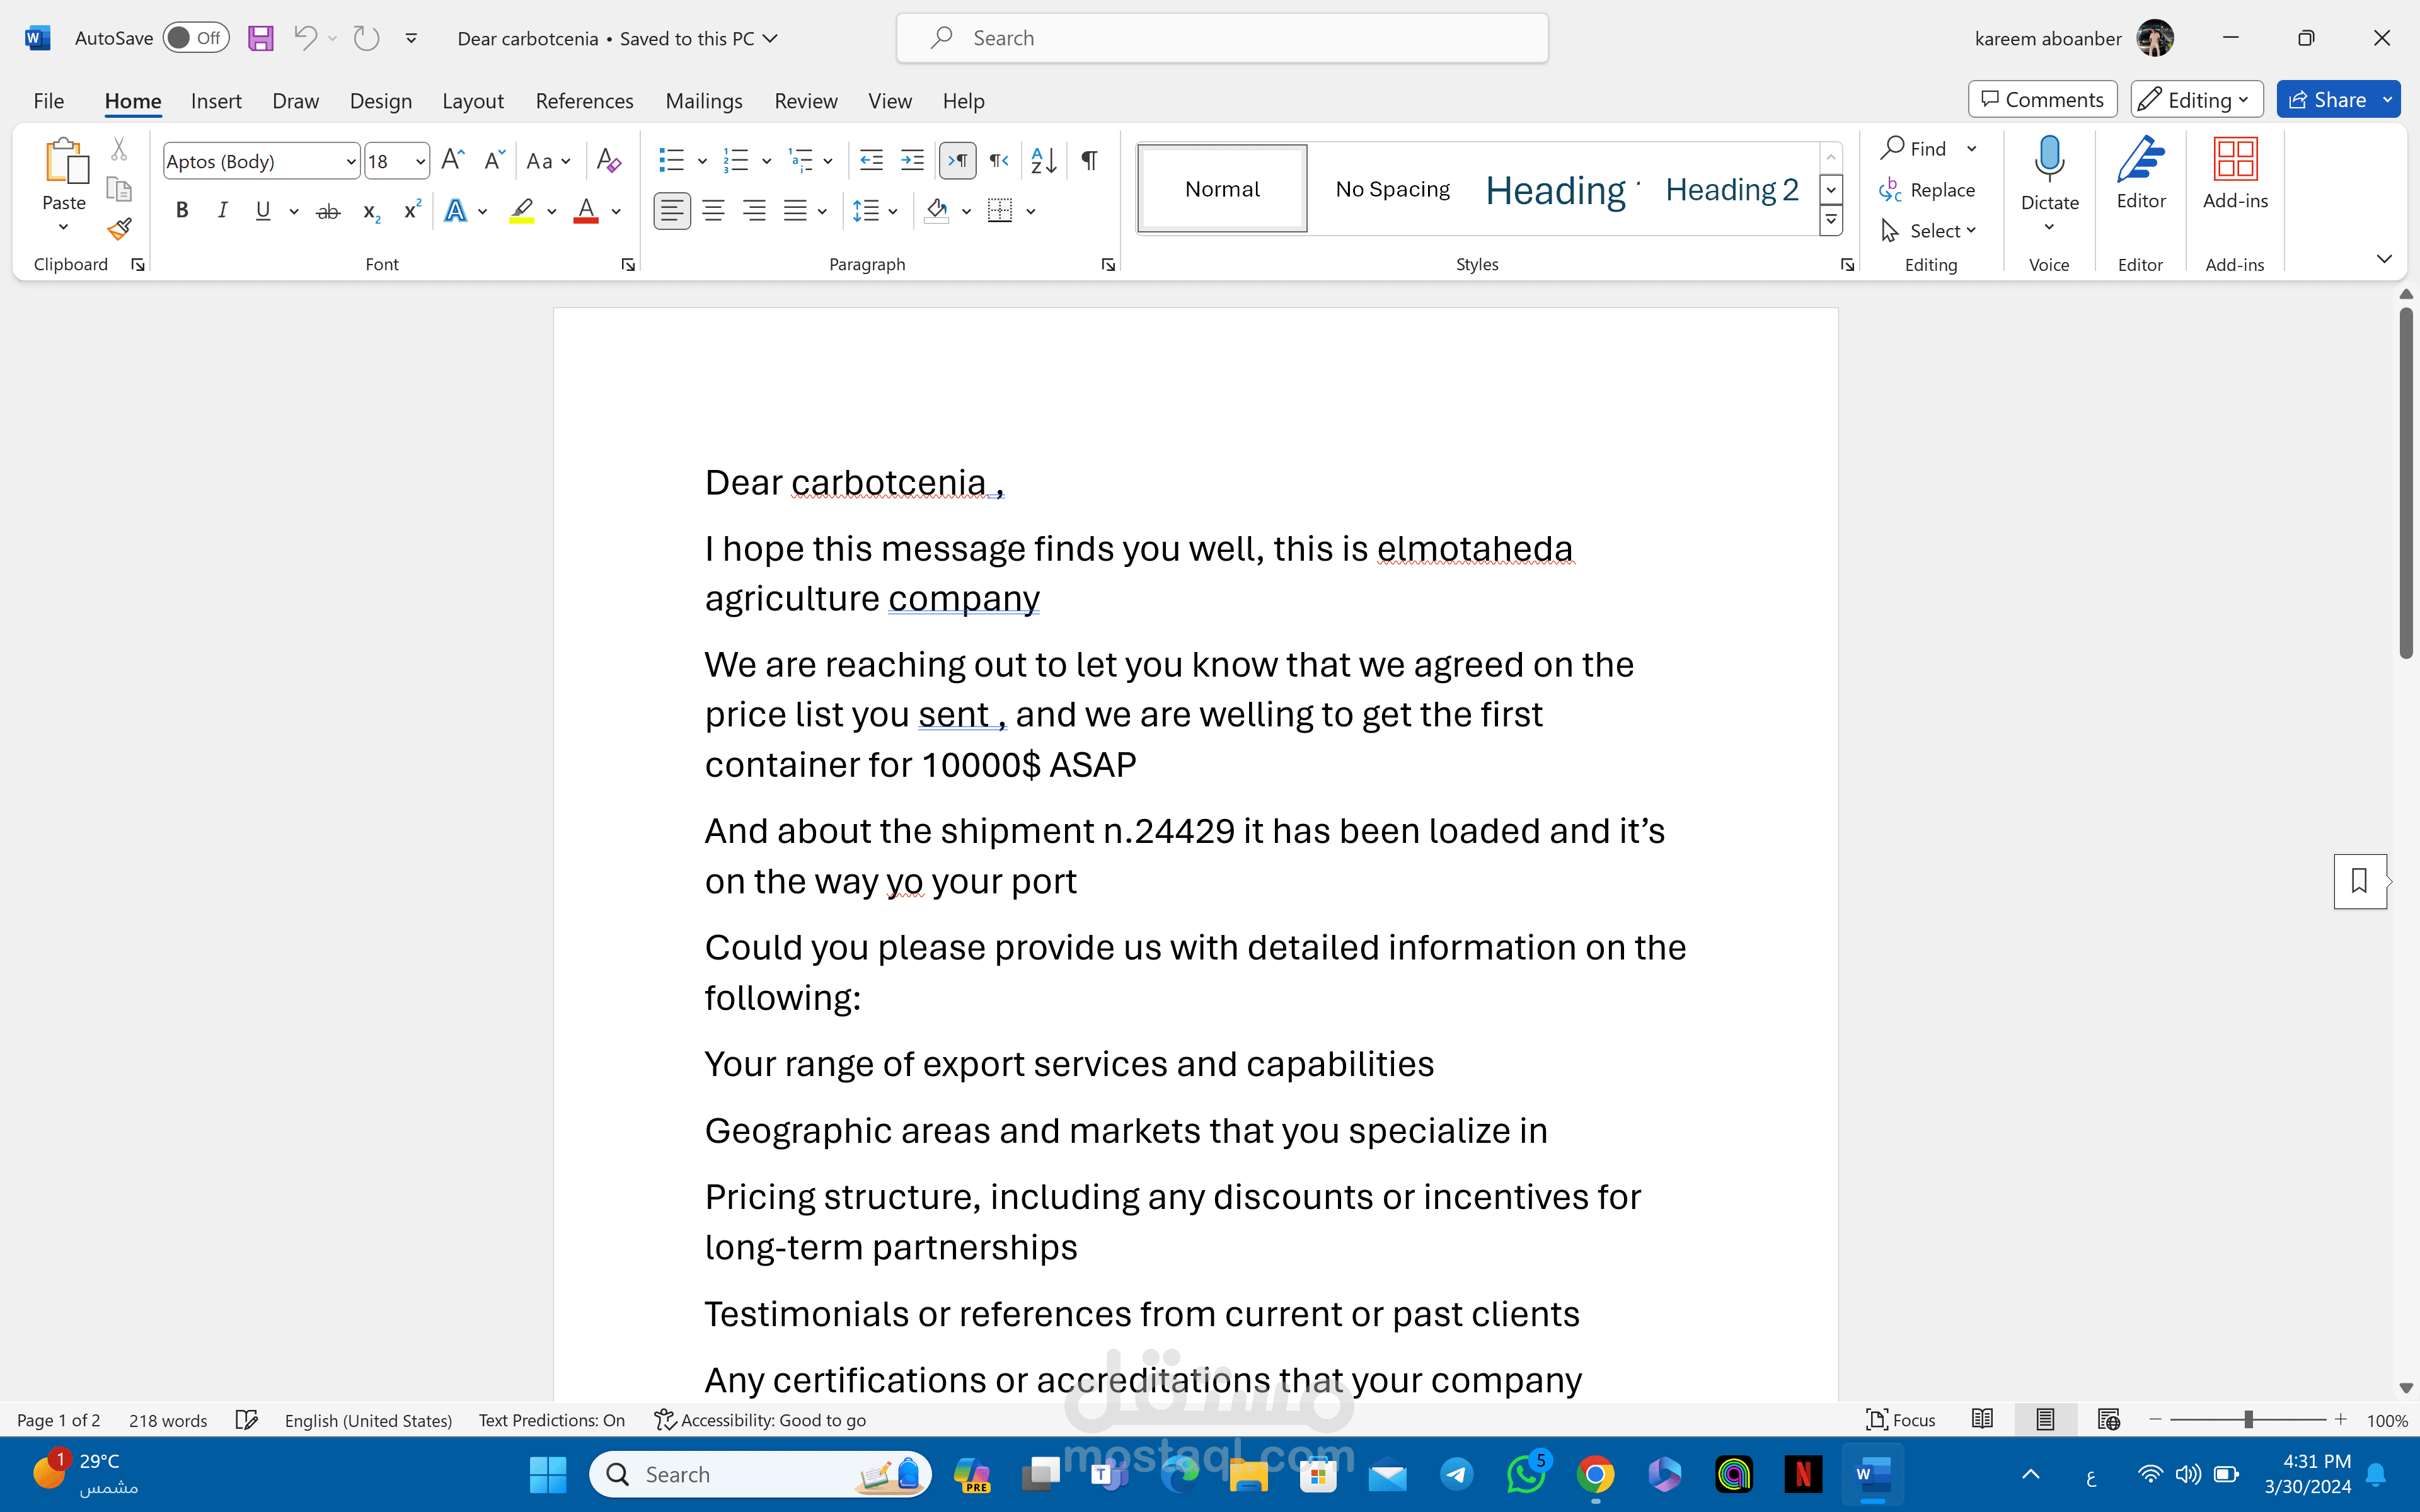The width and height of the screenshot is (2420, 1512).
Task: Click the Comments button
Action: click(x=2042, y=99)
